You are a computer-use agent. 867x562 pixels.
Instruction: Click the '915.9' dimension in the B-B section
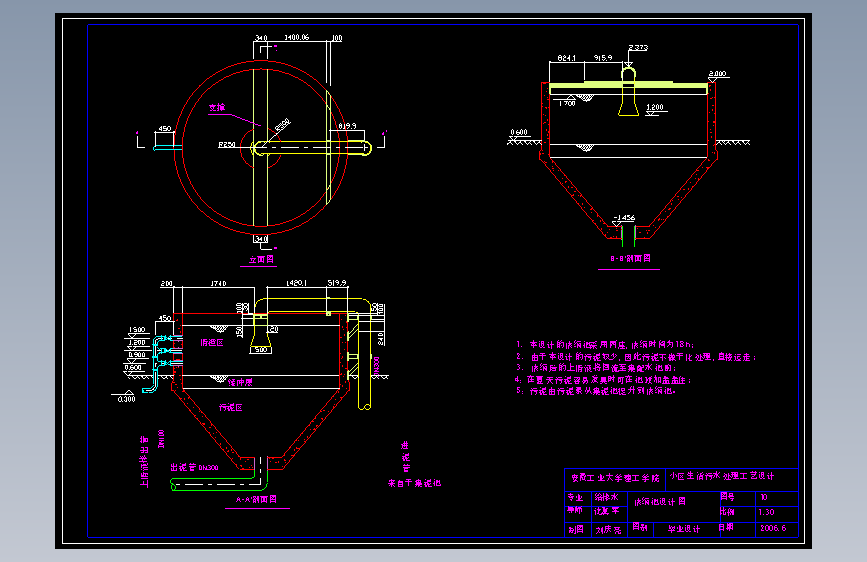pos(603,58)
